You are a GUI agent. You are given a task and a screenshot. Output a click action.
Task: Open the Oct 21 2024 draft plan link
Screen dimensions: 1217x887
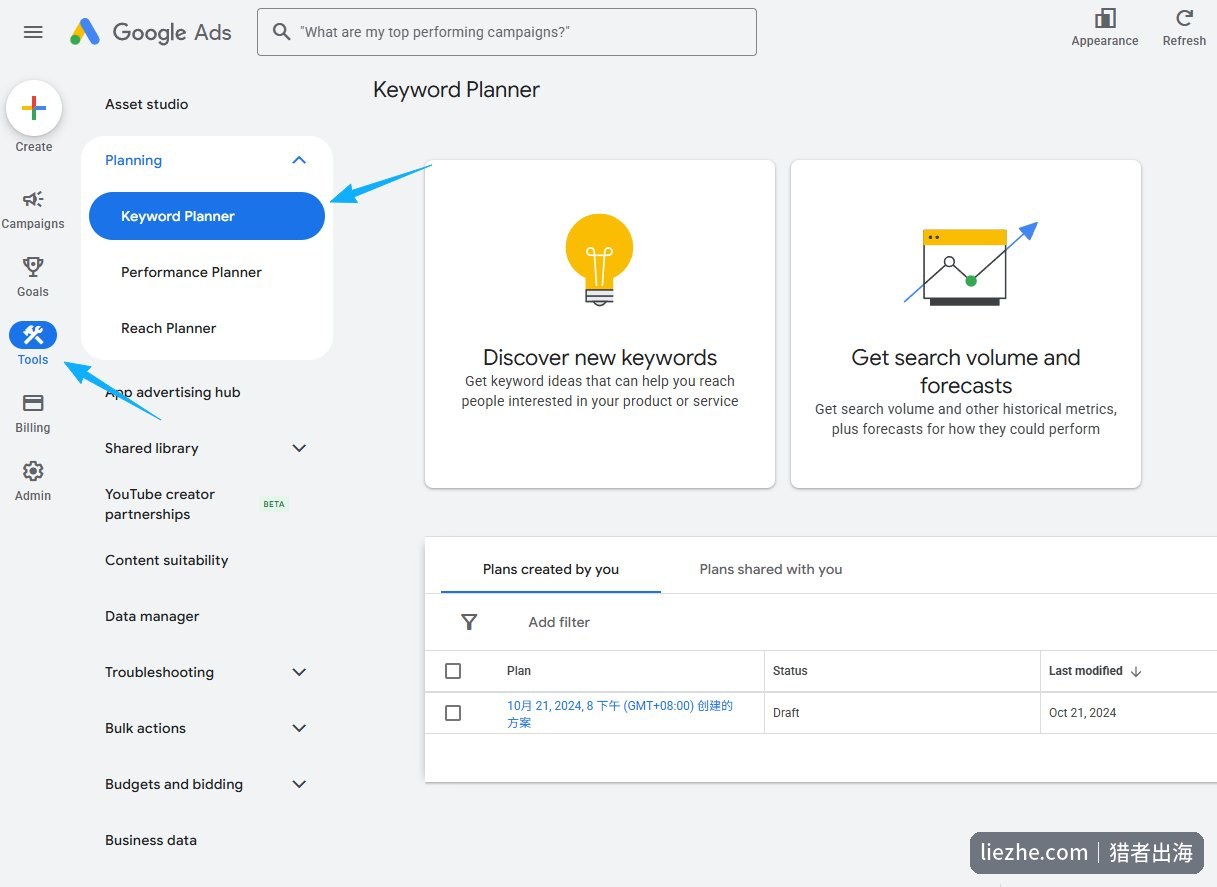click(620, 714)
